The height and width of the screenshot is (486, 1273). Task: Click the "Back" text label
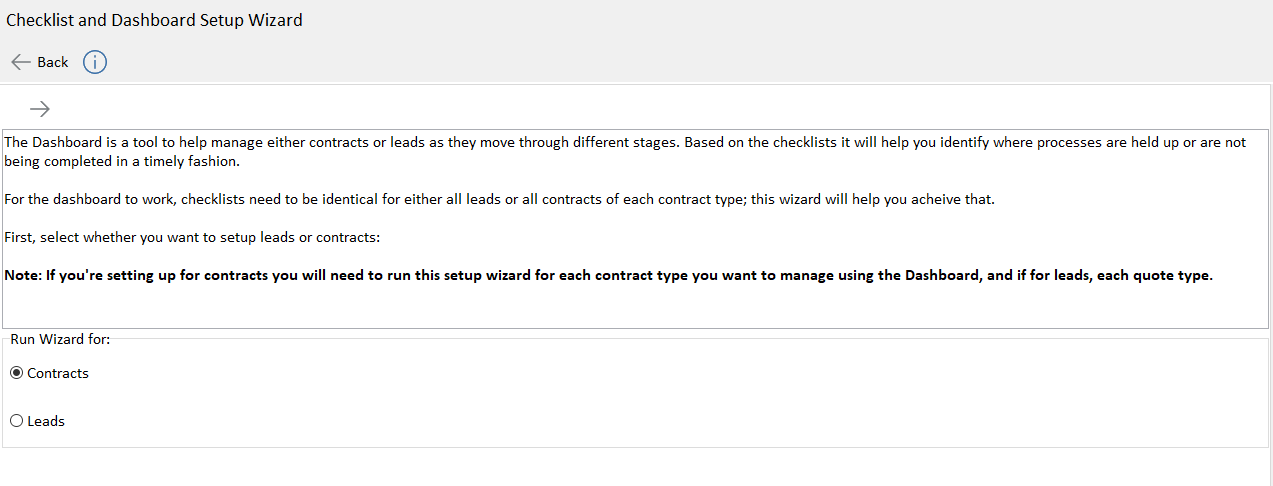(x=53, y=62)
